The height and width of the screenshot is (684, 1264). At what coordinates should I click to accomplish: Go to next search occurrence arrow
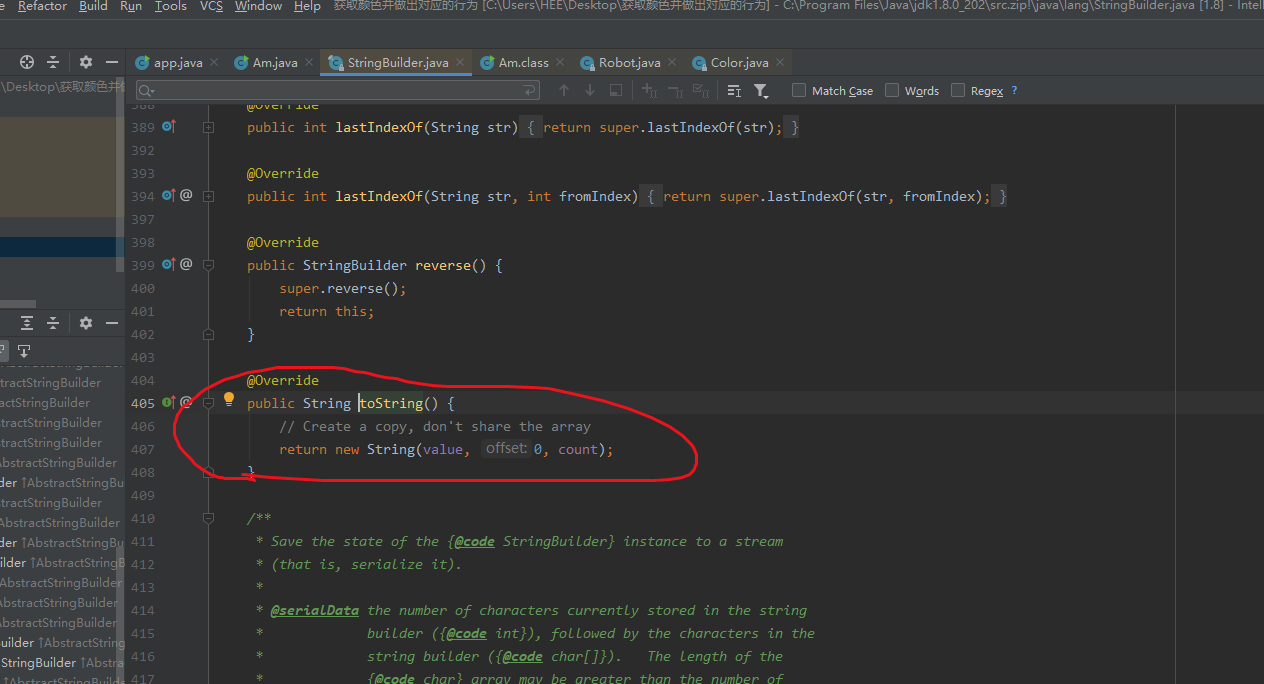point(590,90)
